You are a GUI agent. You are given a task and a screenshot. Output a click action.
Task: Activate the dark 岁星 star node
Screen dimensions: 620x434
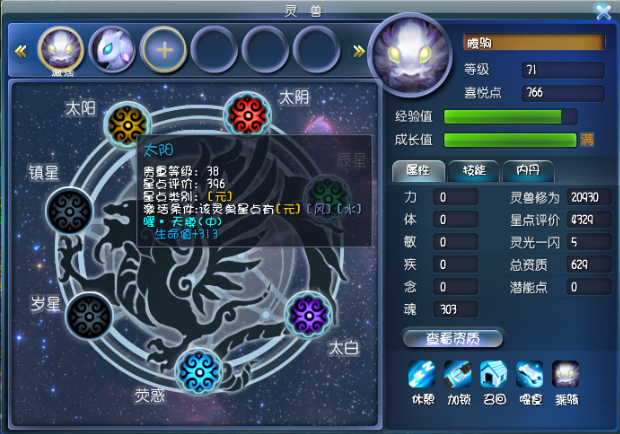coord(89,316)
